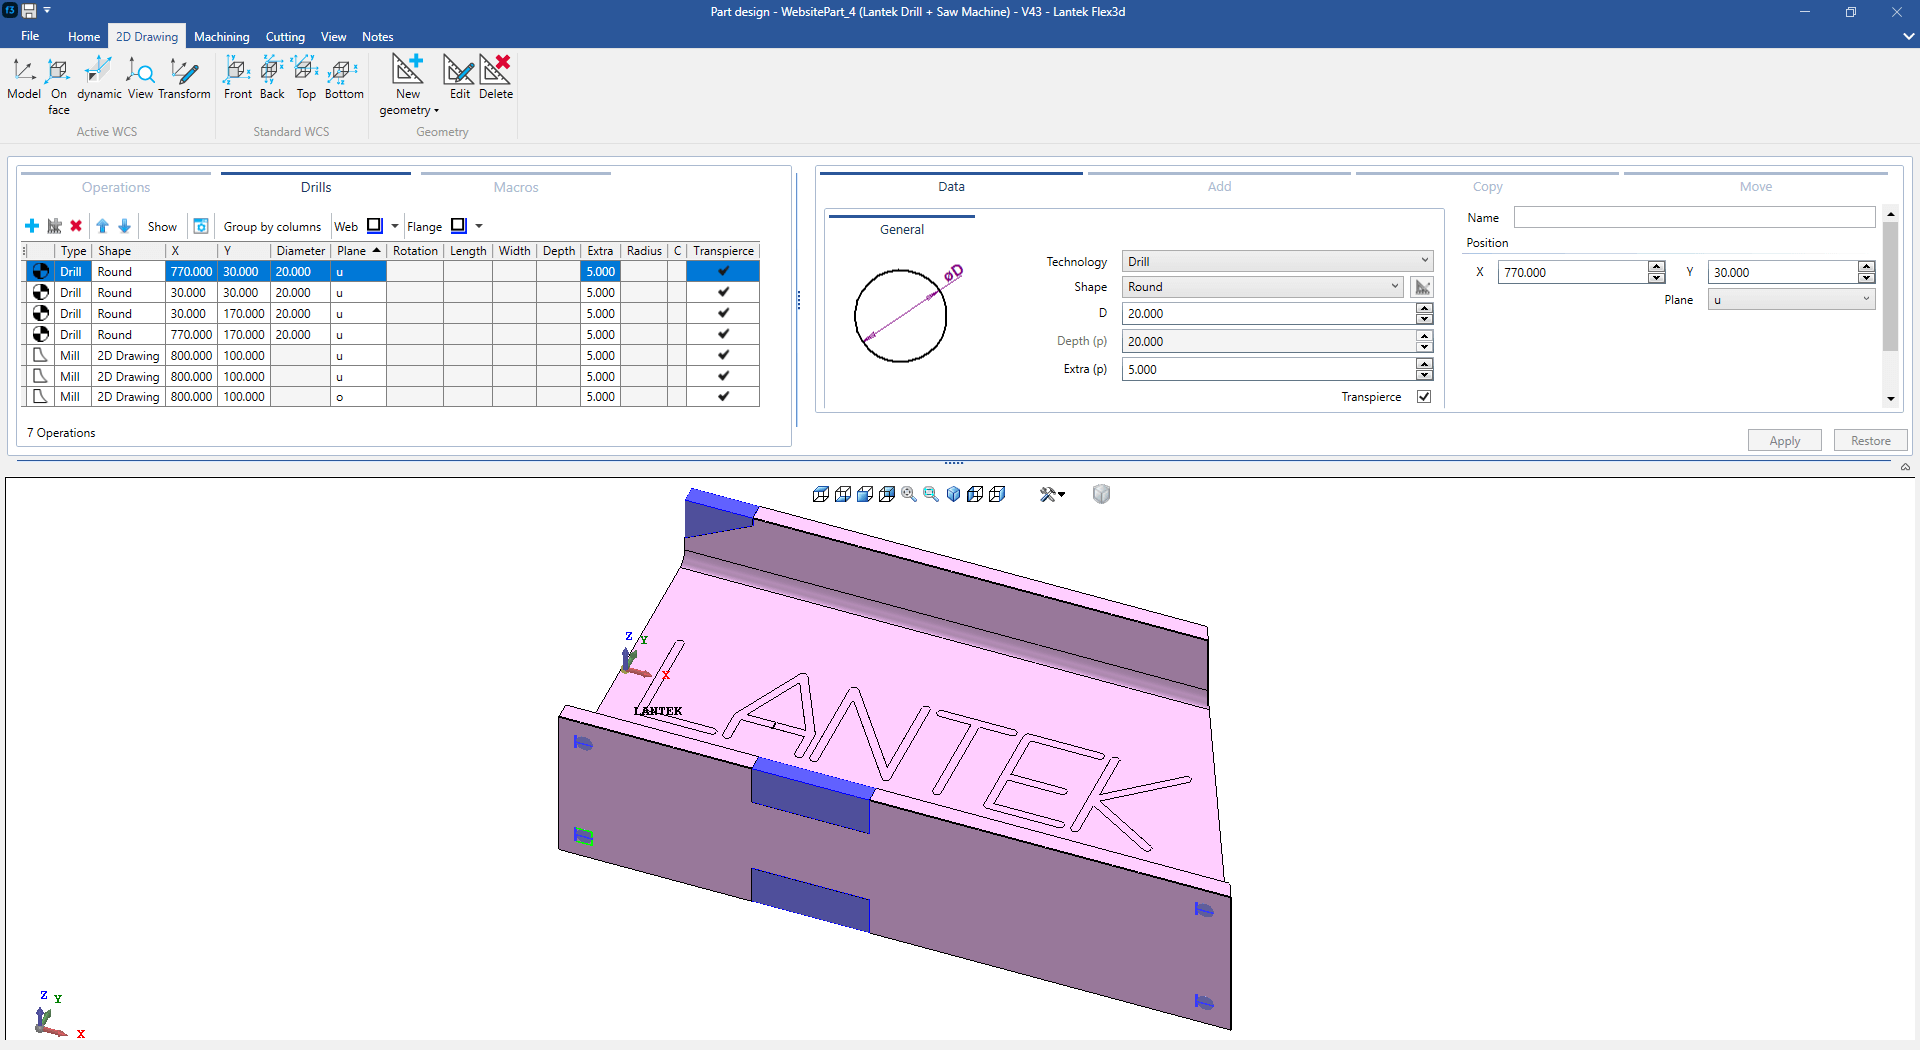Move drill row up with arrow

(102, 226)
